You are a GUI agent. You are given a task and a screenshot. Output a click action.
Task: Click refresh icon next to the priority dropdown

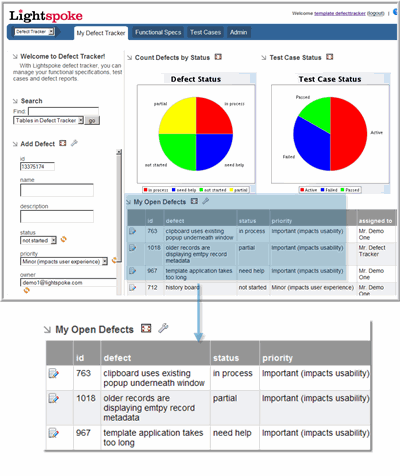click(114, 260)
